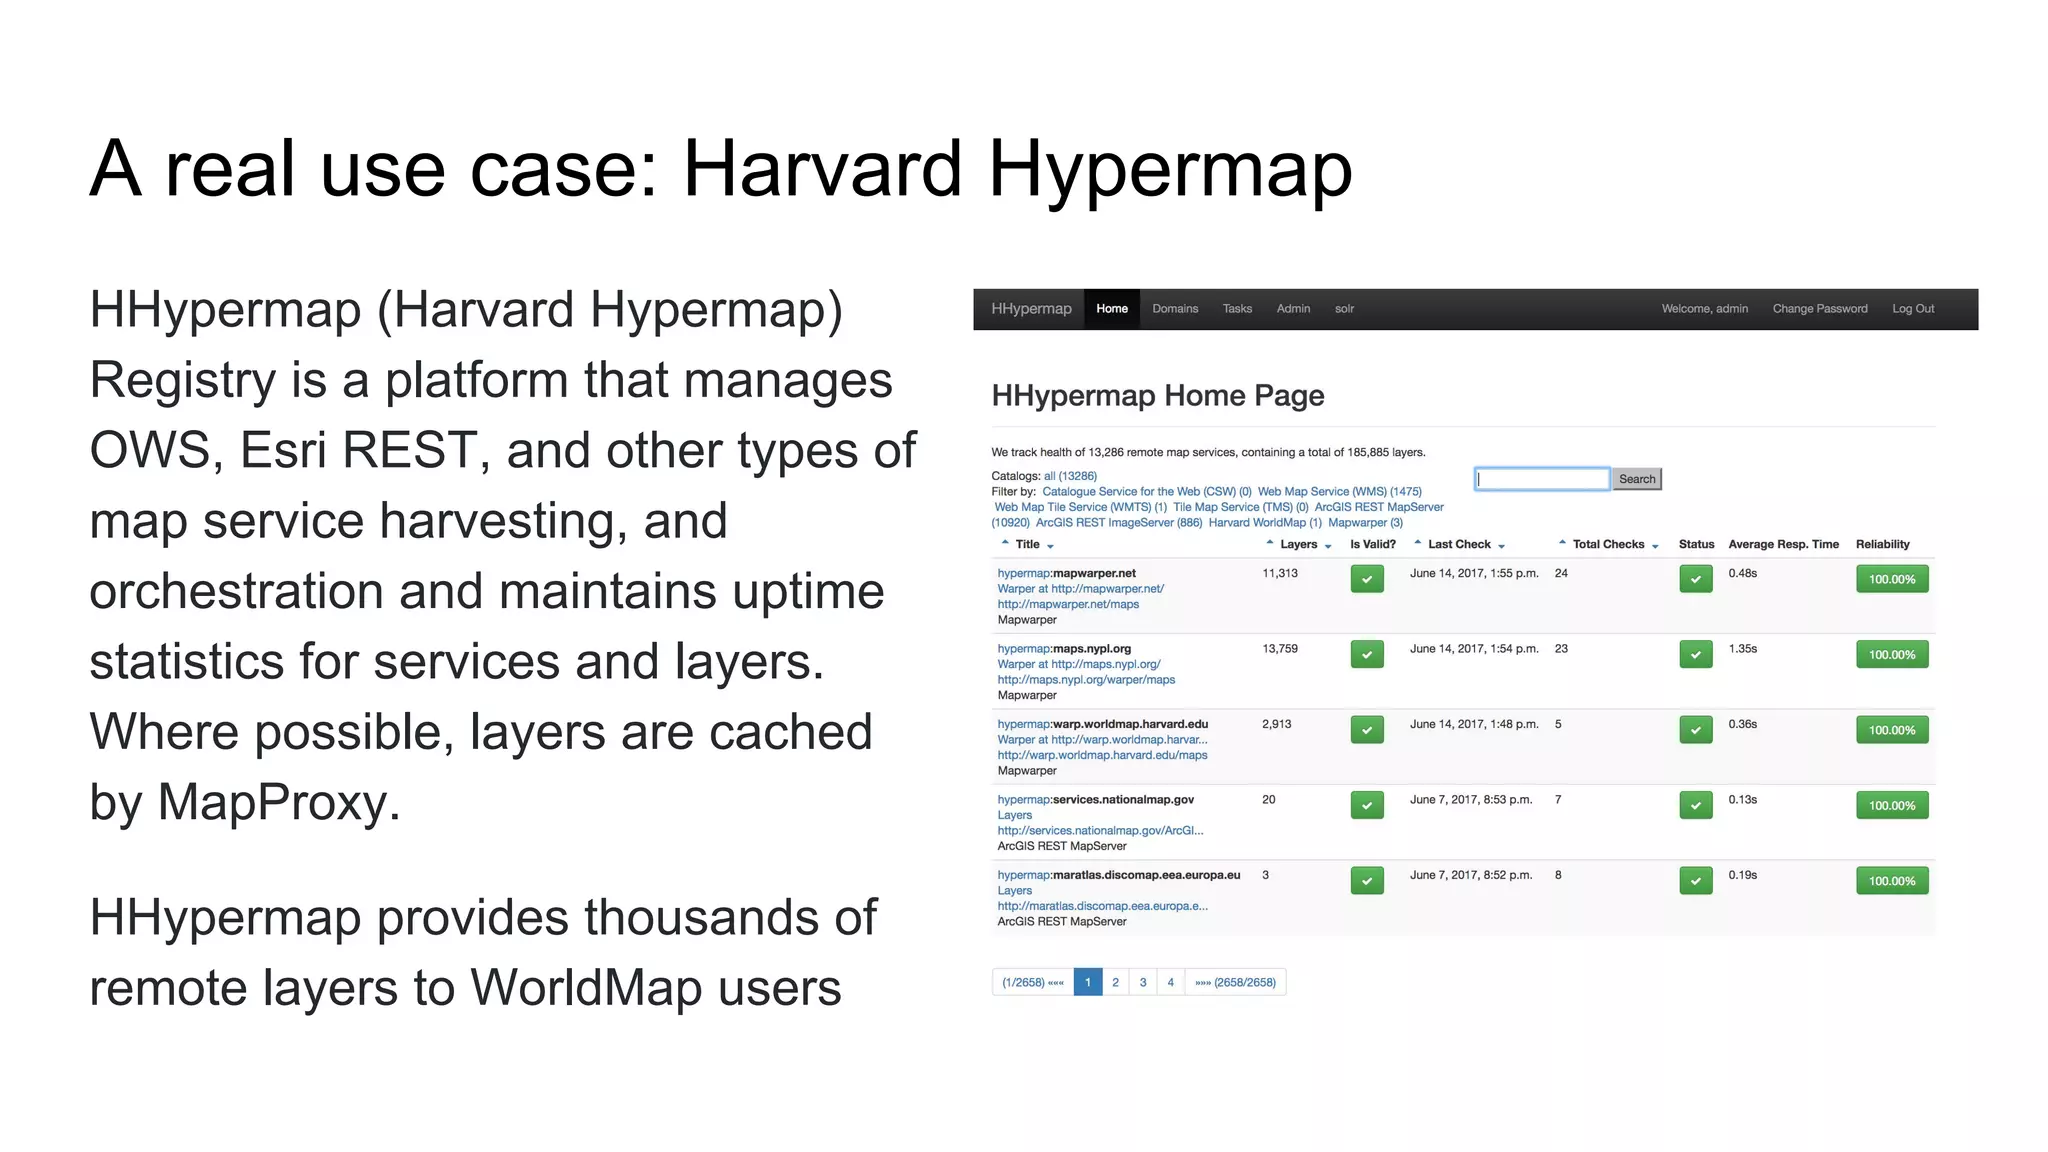Click 100.00% reliability badge for services.nationalmap.gov
2048x1152 pixels.
[x=1892, y=805]
